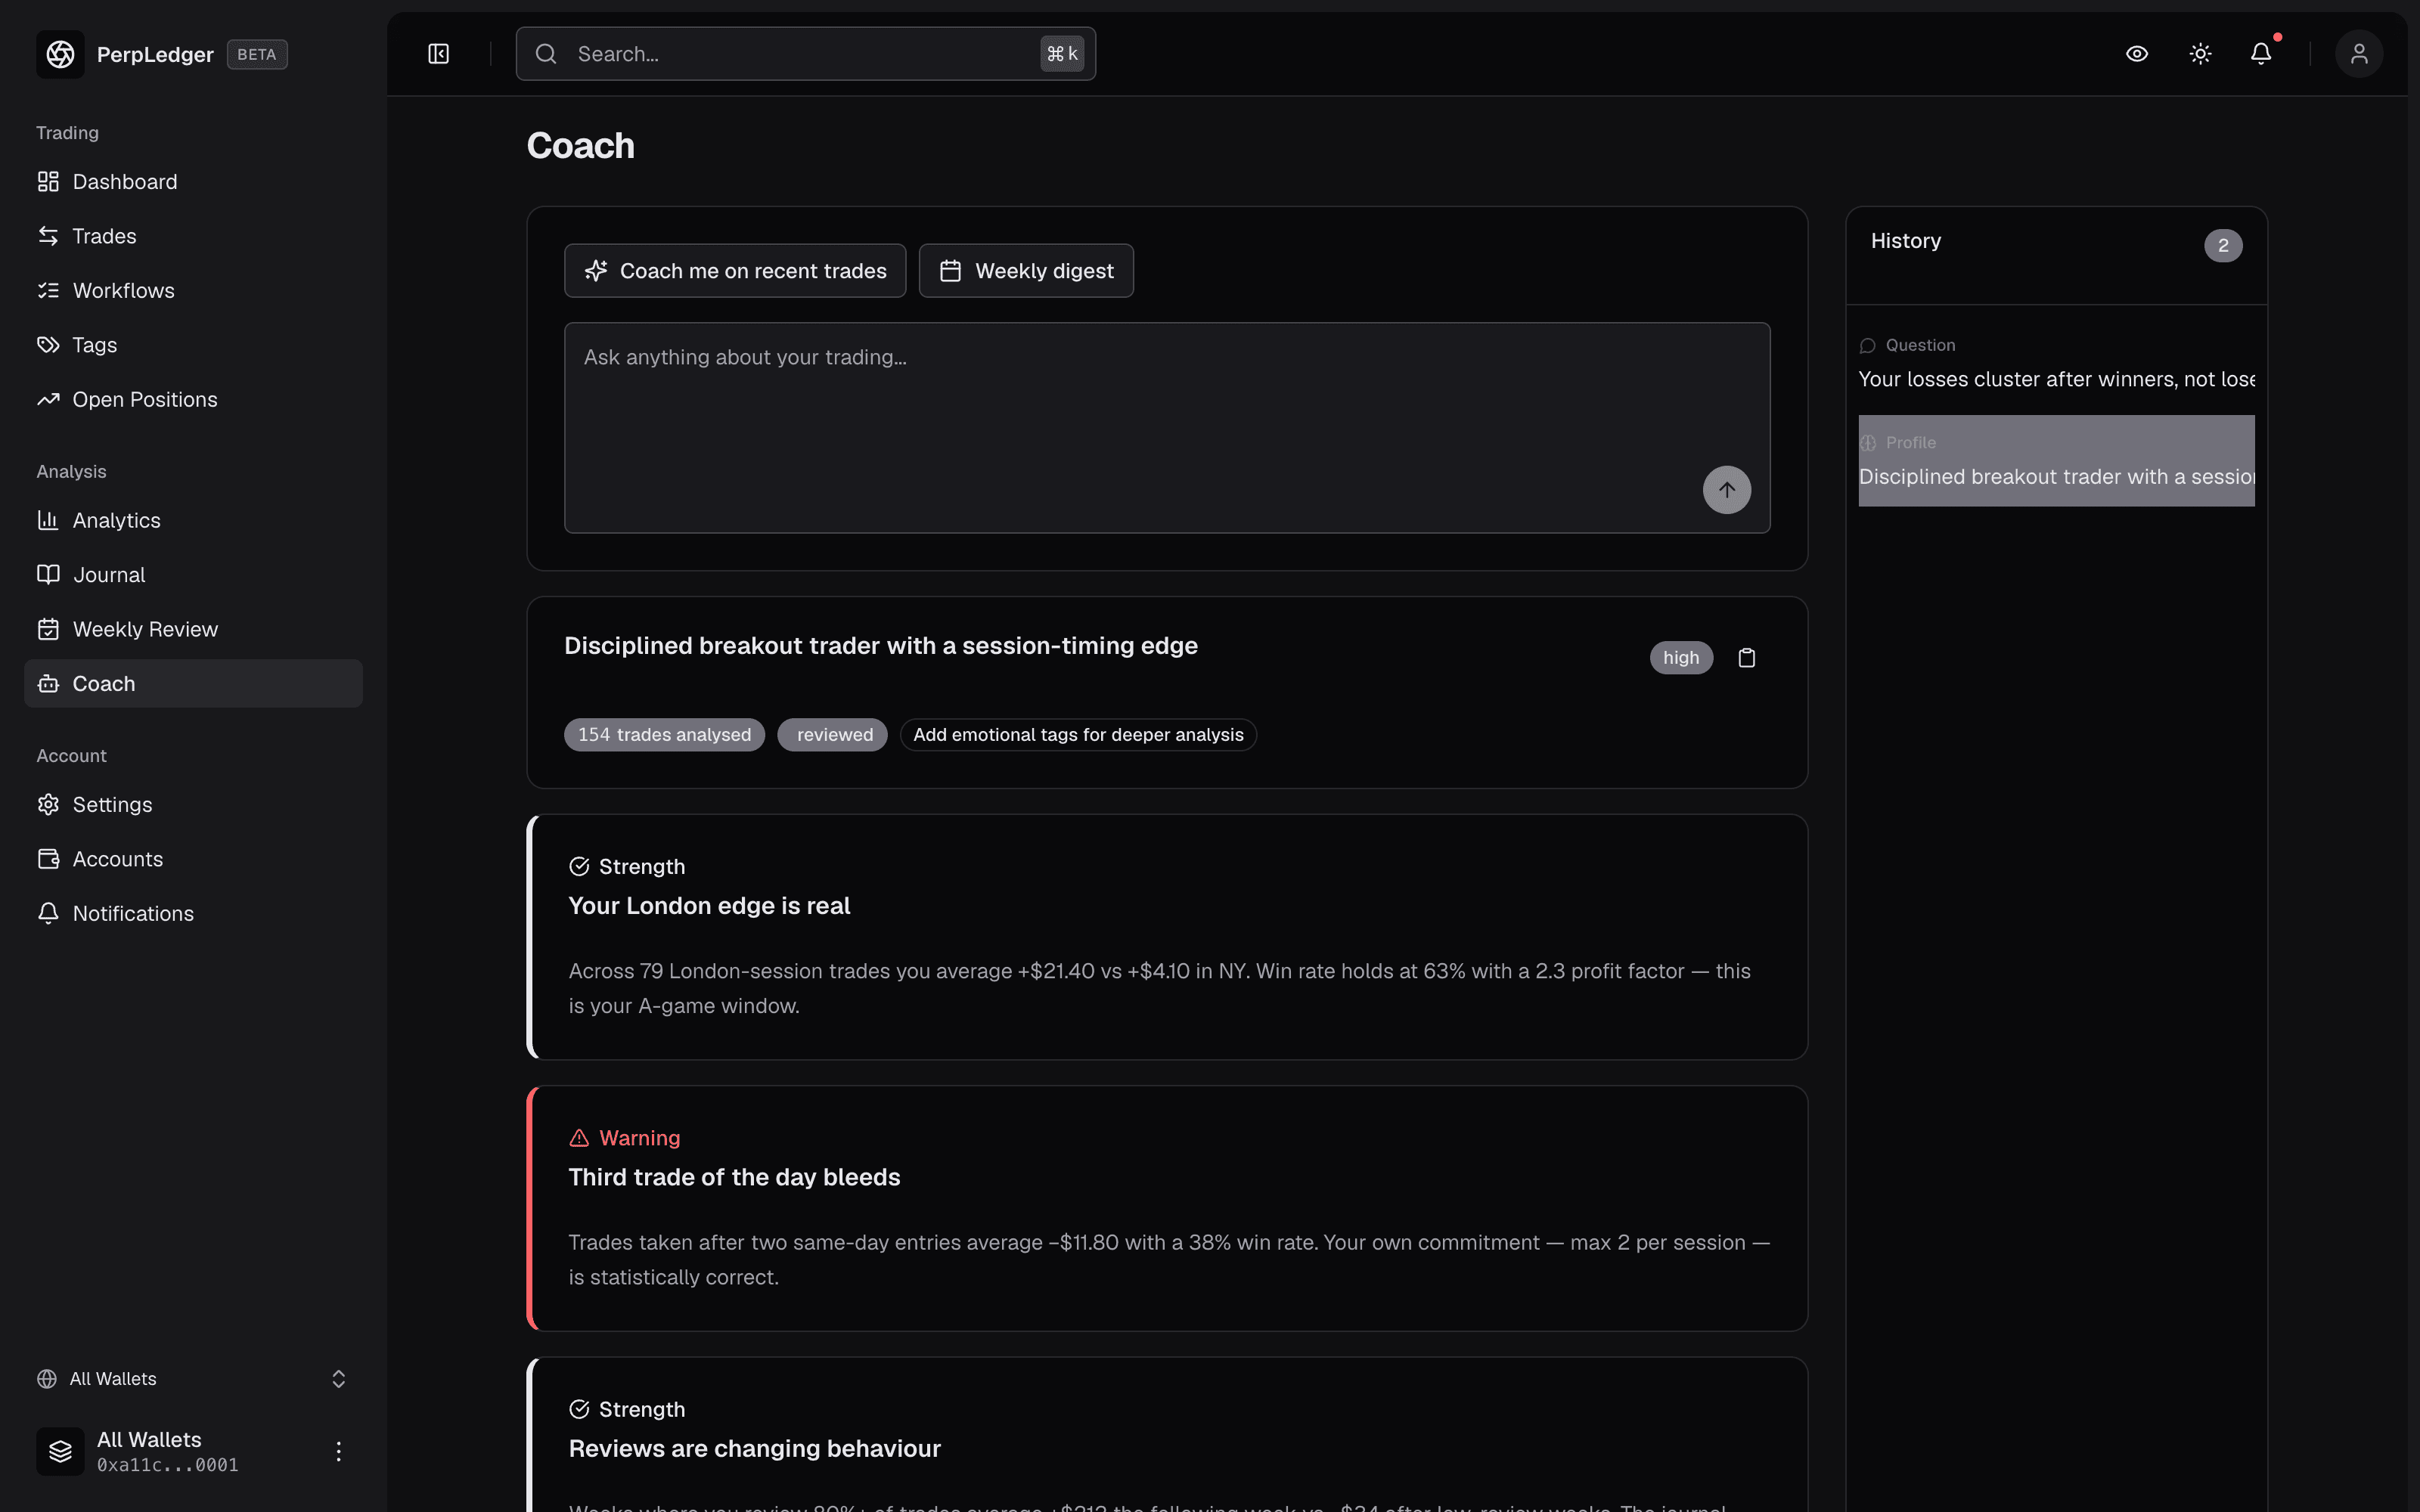
Task: Click the Weekly digest button
Action: (1026, 271)
